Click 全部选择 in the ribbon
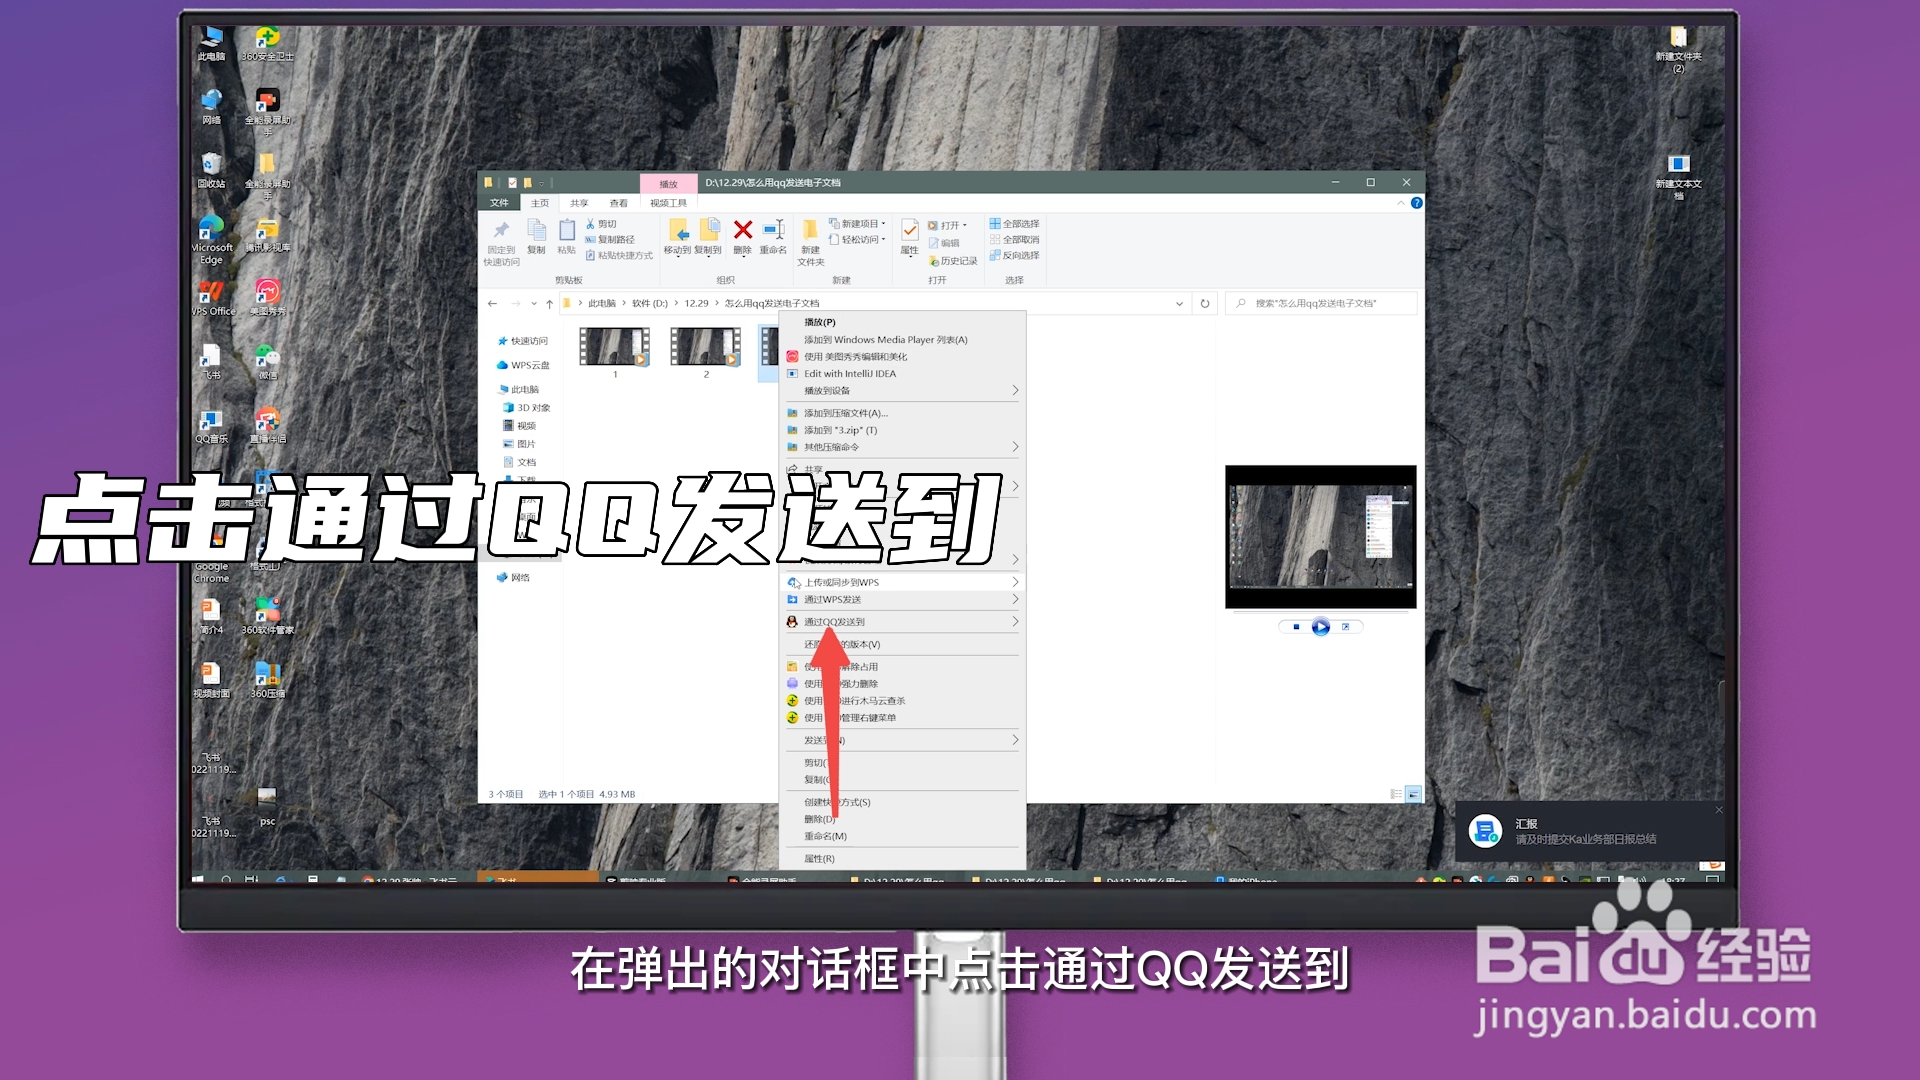Viewport: 1920px width, 1080px height. (x=1015, y=224)
